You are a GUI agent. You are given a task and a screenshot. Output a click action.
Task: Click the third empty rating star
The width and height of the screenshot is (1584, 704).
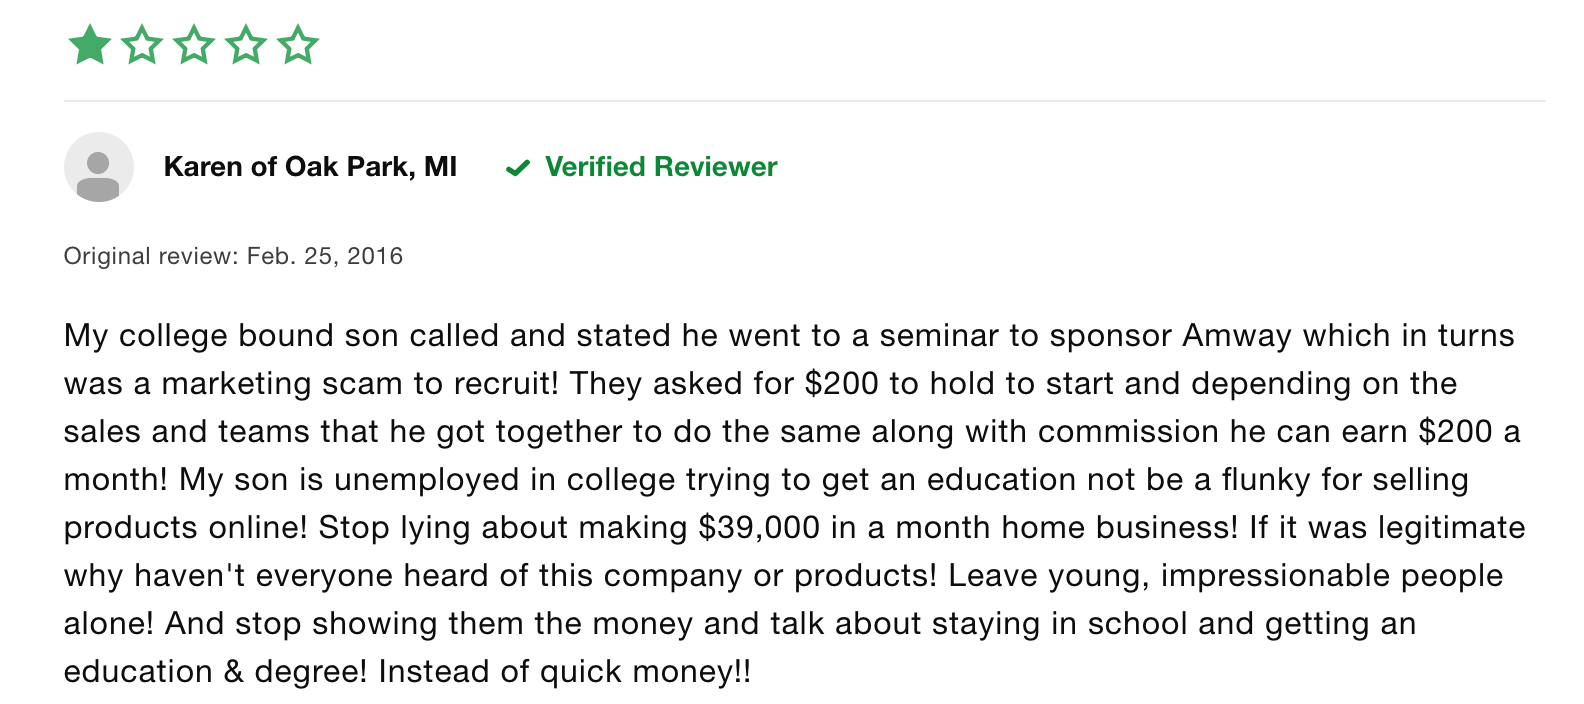pos(194,45)
